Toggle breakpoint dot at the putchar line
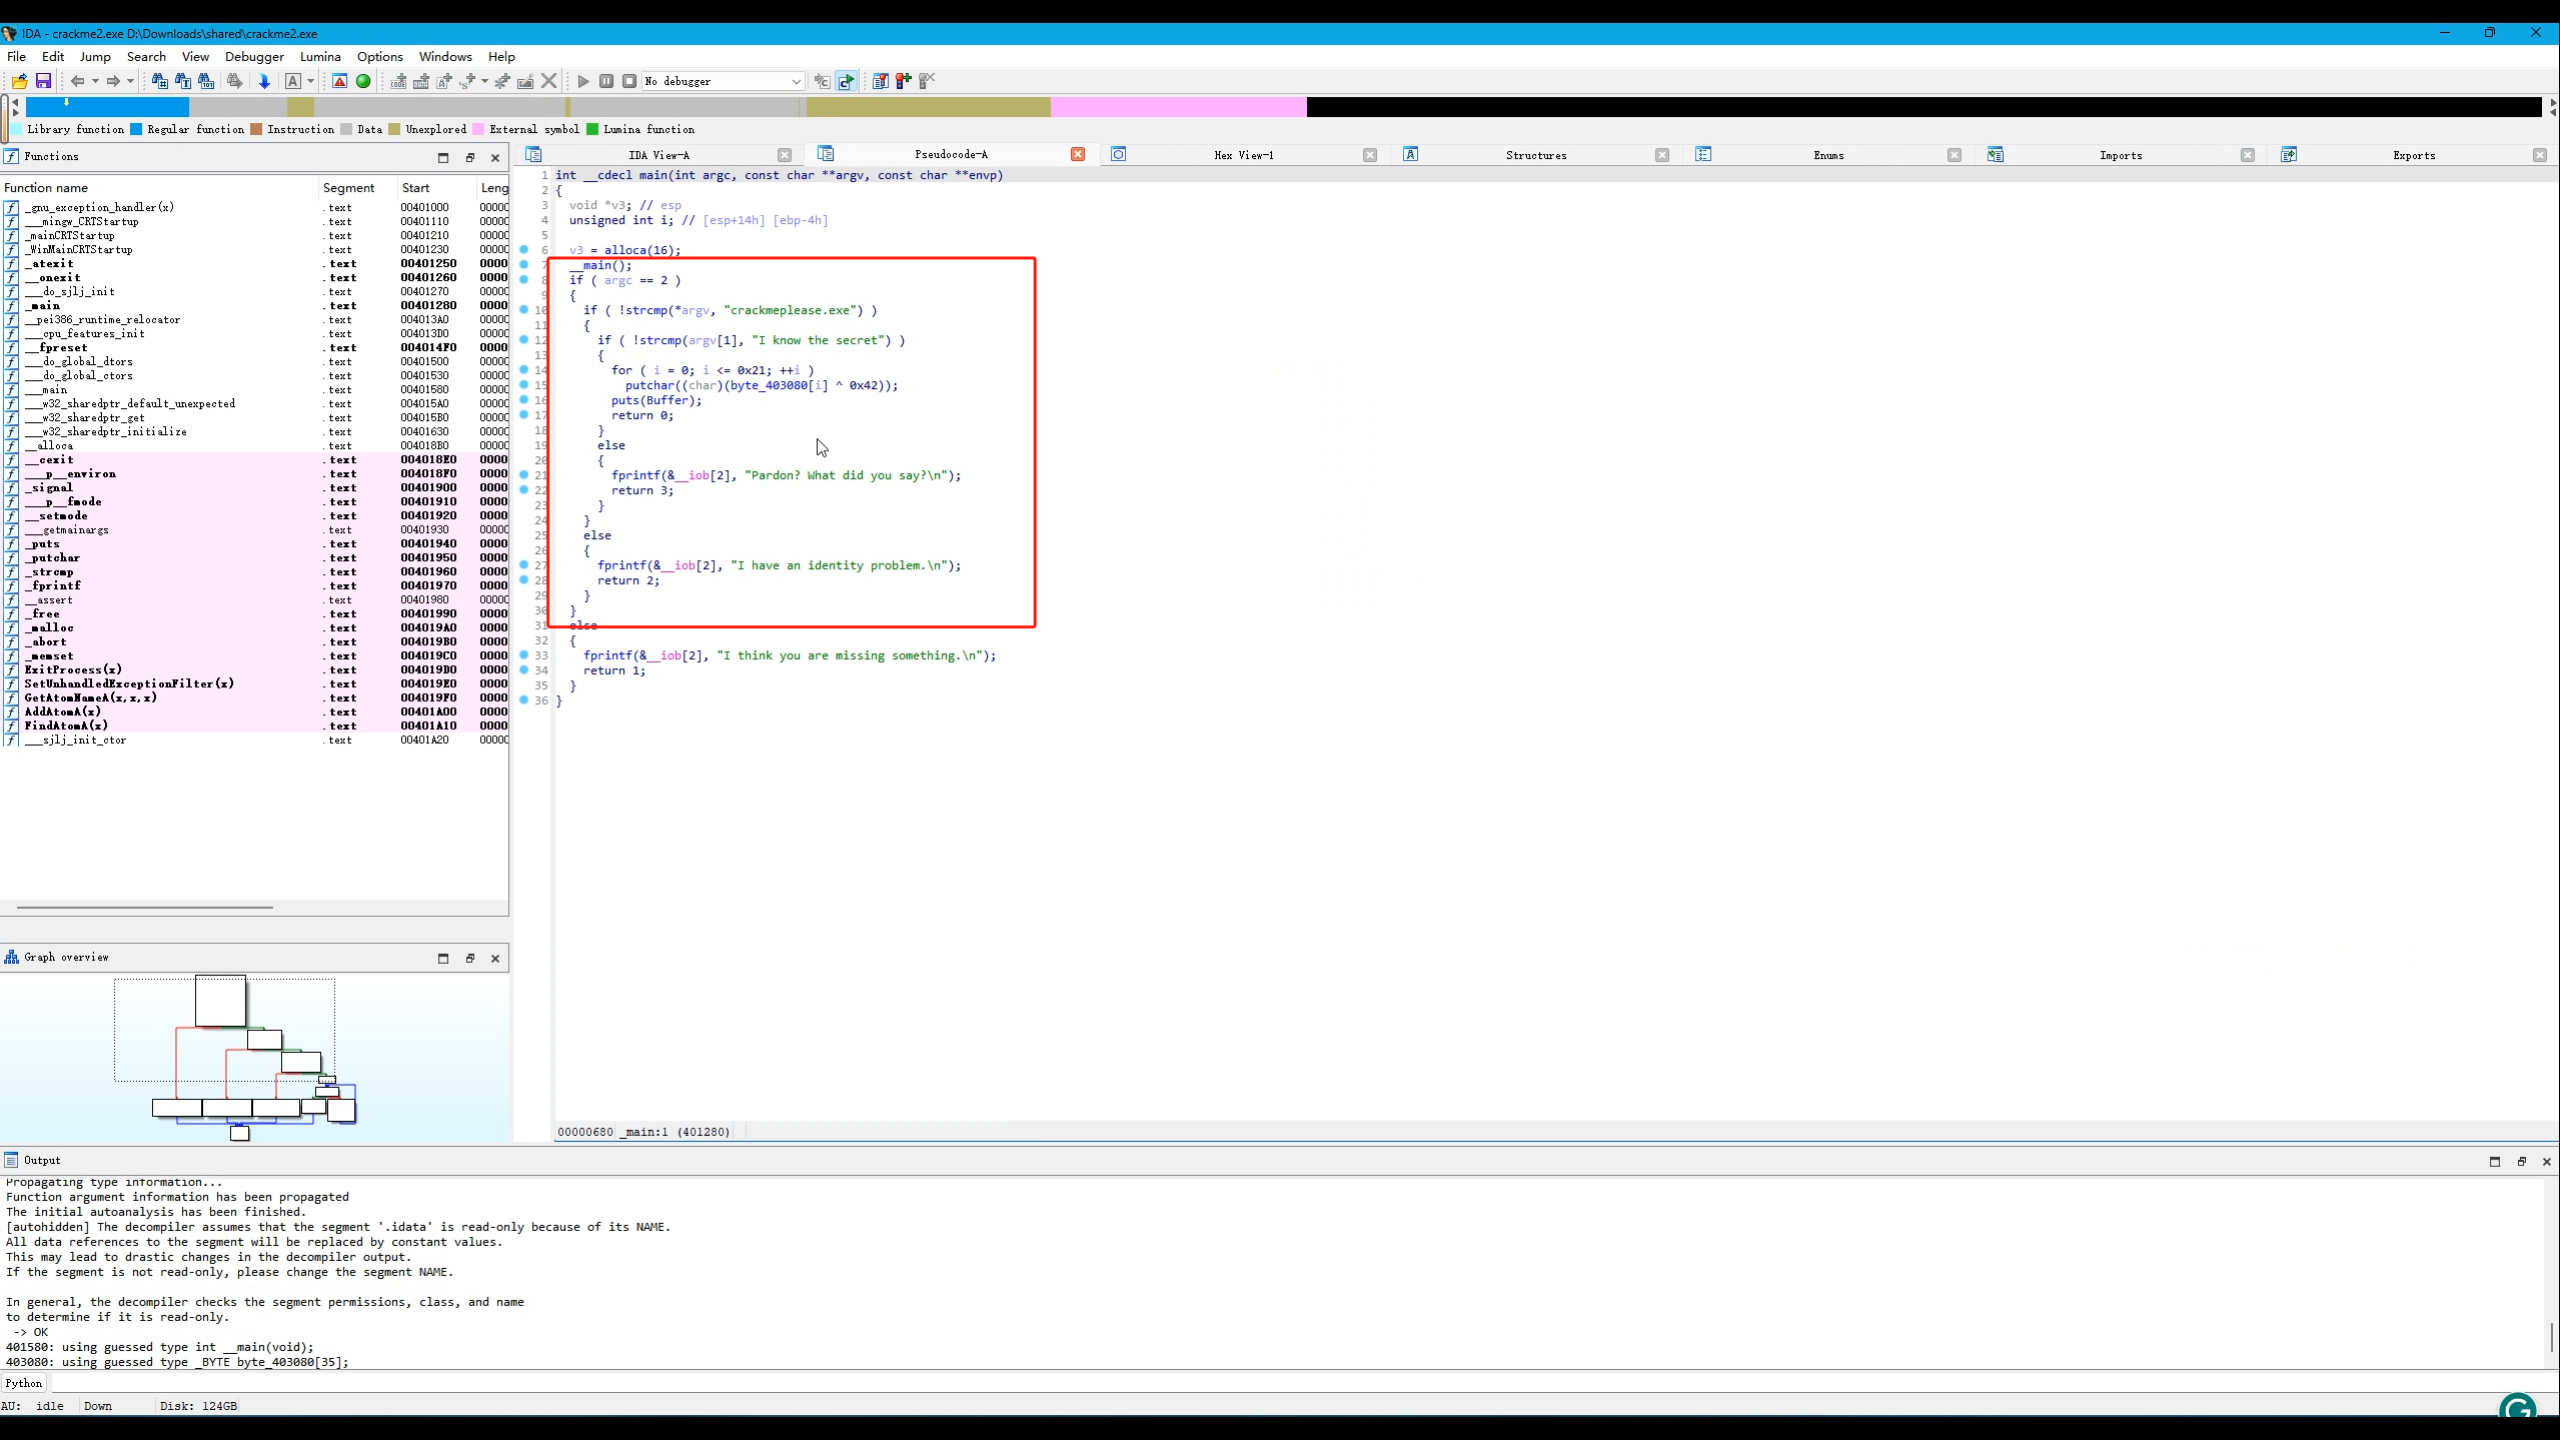Viewport: 2560px width, 1440px height. [524, 385]
